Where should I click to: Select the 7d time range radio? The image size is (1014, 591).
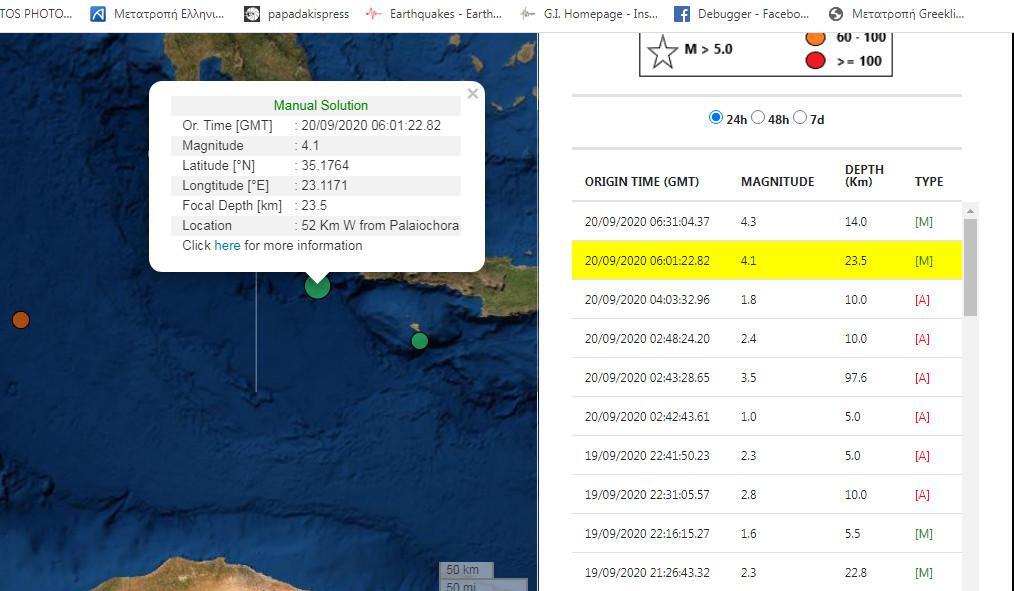800,118
